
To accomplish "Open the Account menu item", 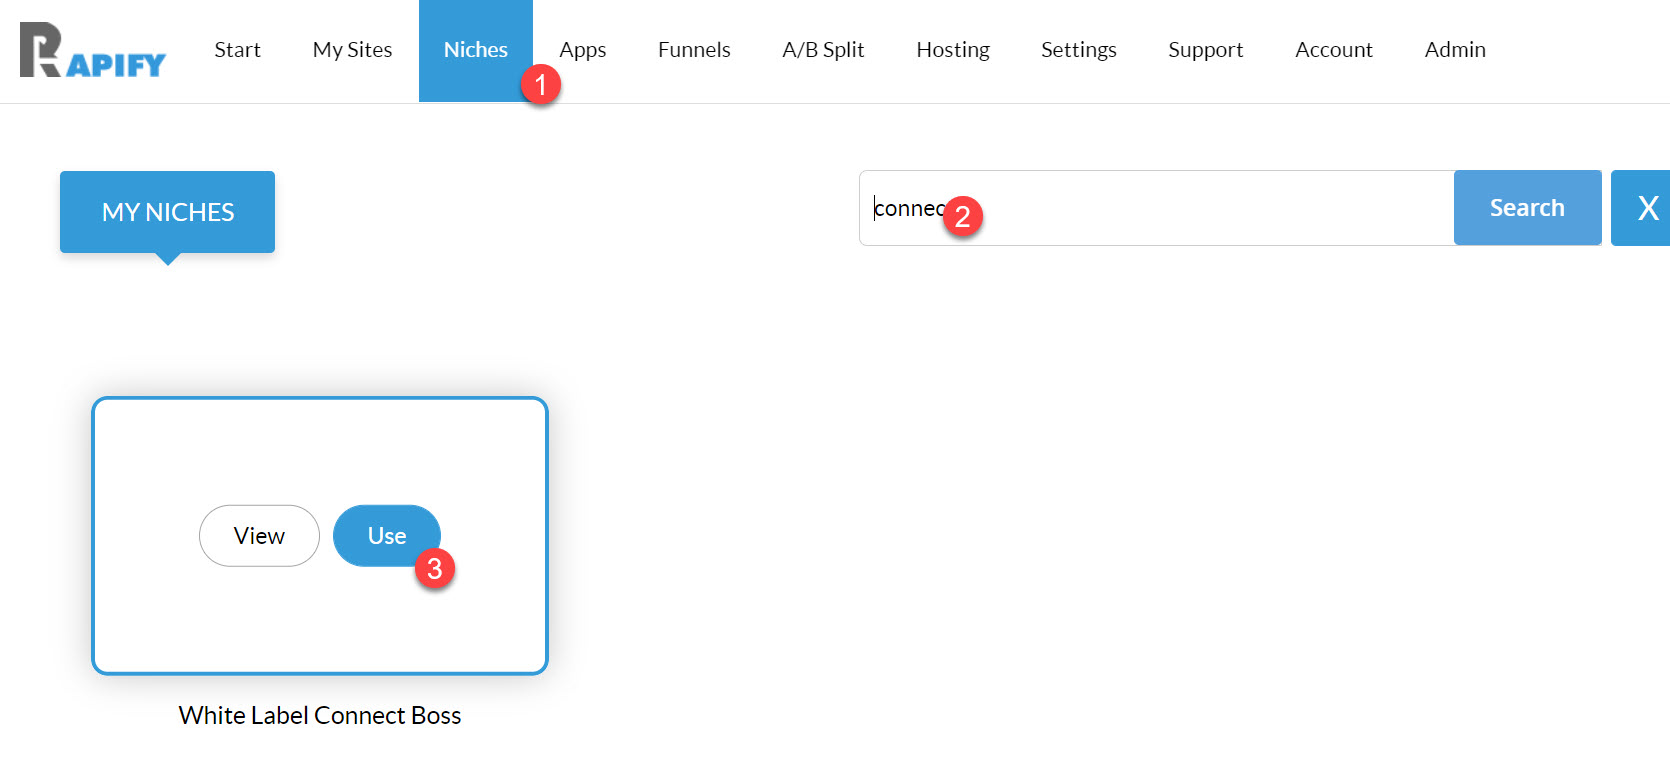I will point(1333,50).
